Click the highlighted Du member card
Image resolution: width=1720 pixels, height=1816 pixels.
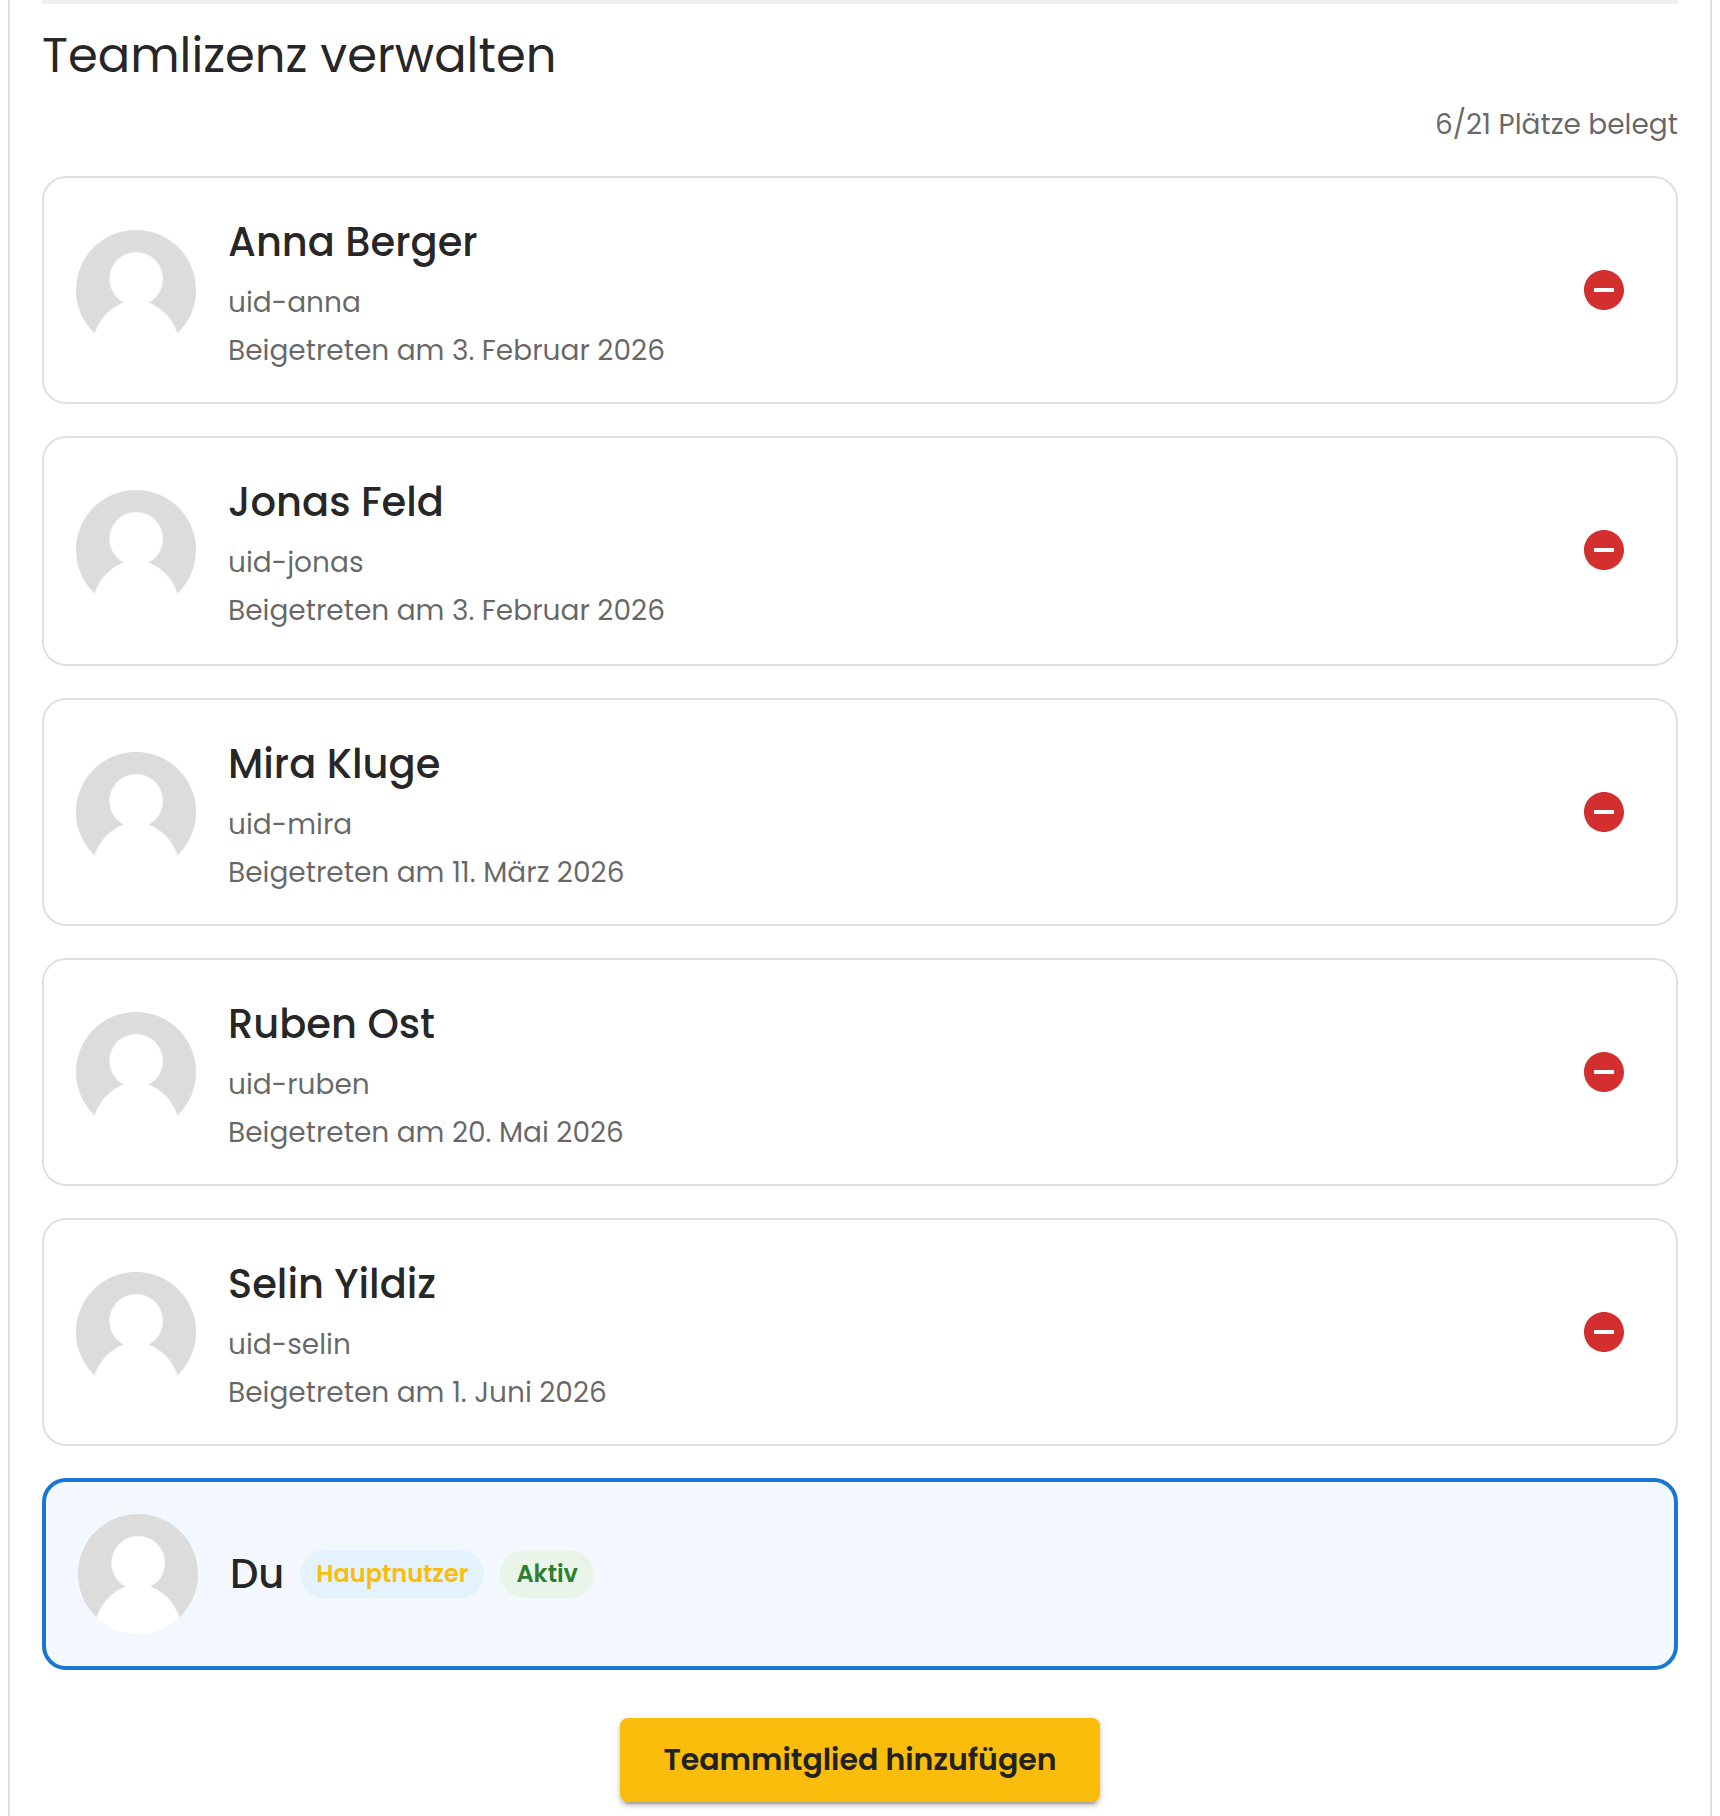click(860, 1574)
